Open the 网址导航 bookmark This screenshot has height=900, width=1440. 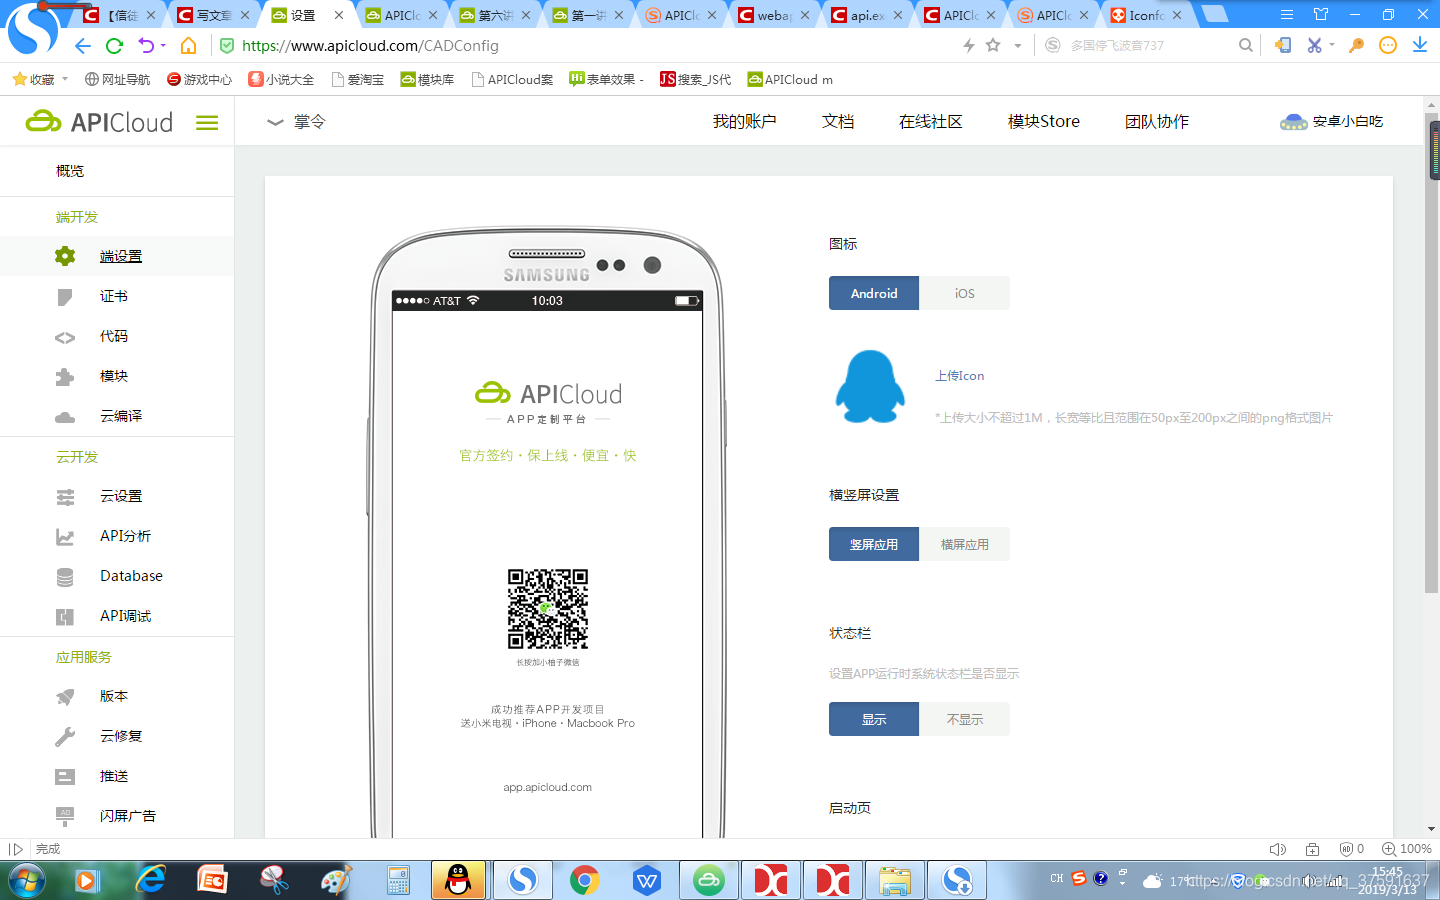117,79
